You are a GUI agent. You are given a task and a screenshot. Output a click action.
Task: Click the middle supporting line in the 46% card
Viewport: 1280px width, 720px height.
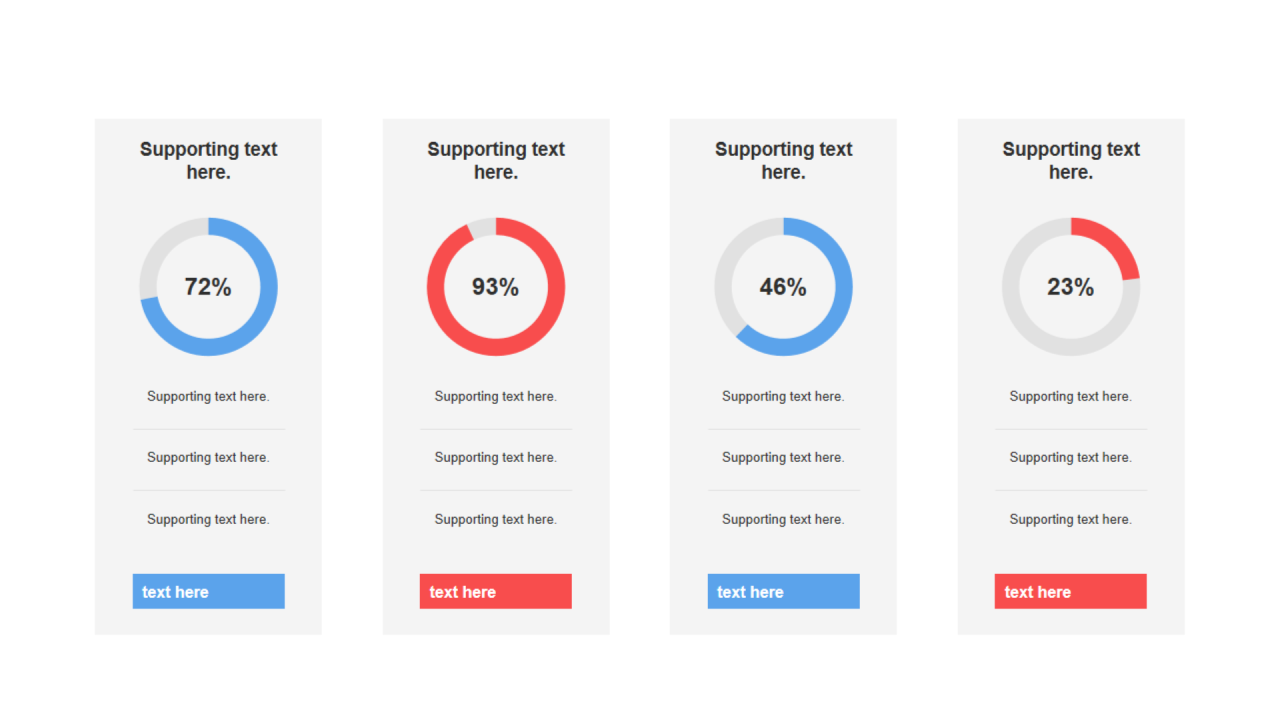tap(783, 457)
